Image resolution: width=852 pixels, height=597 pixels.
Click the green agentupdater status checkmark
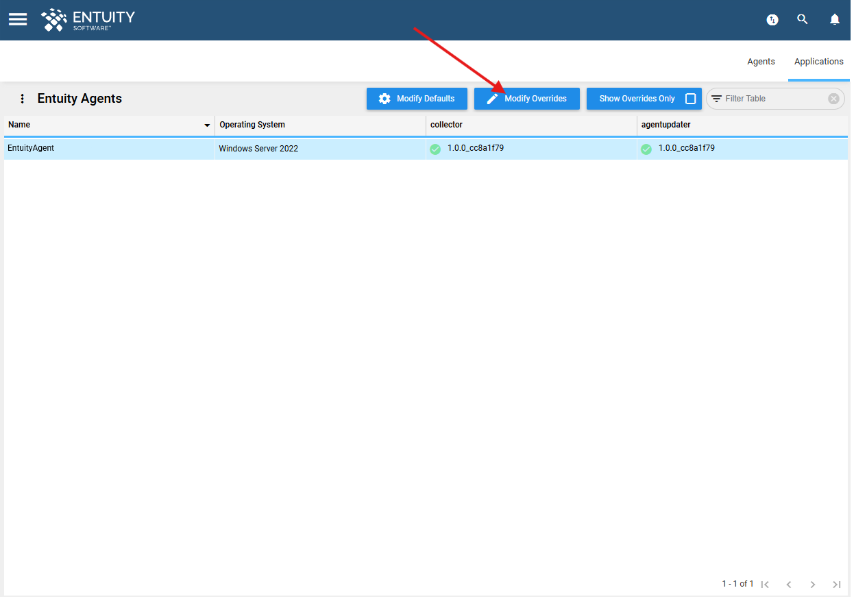point(646,149)
